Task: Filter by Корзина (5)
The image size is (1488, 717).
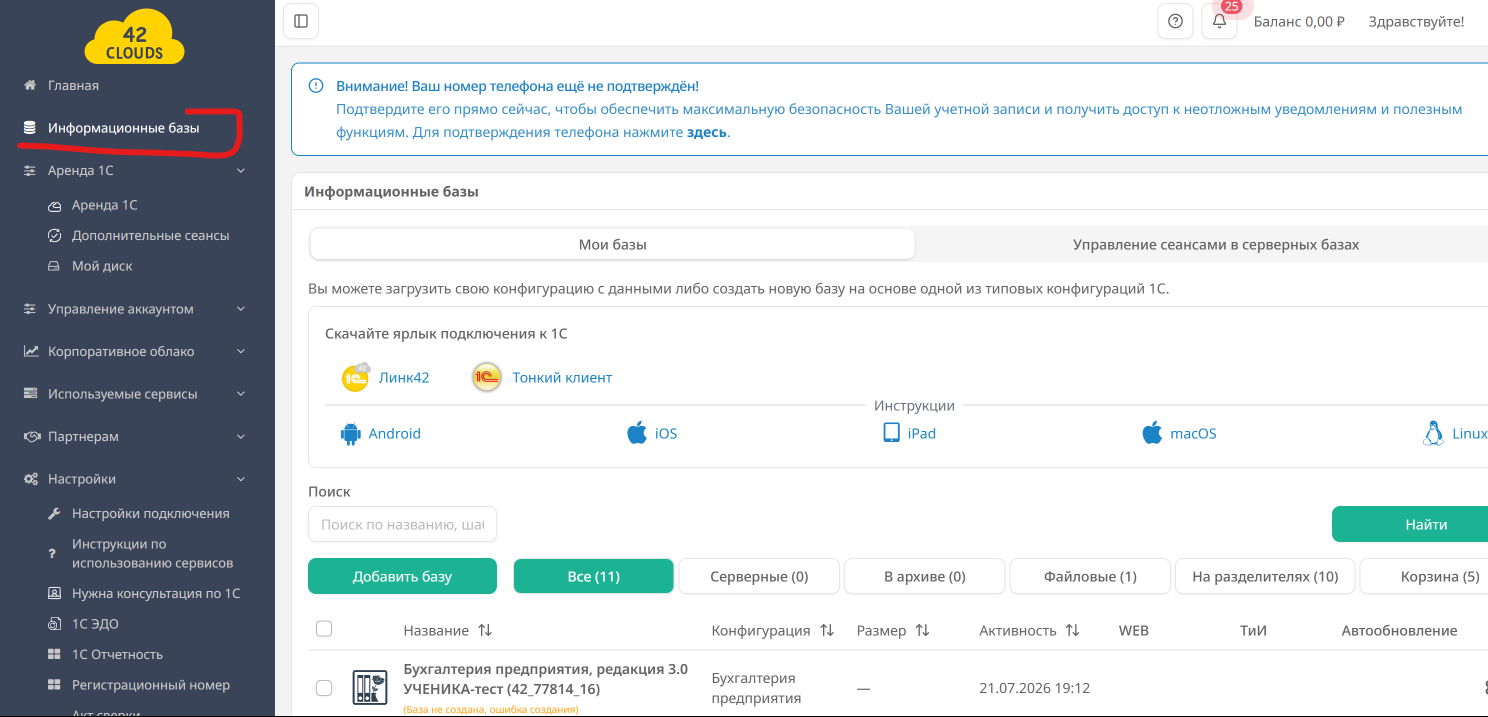Action: (x=1425, y=576)
